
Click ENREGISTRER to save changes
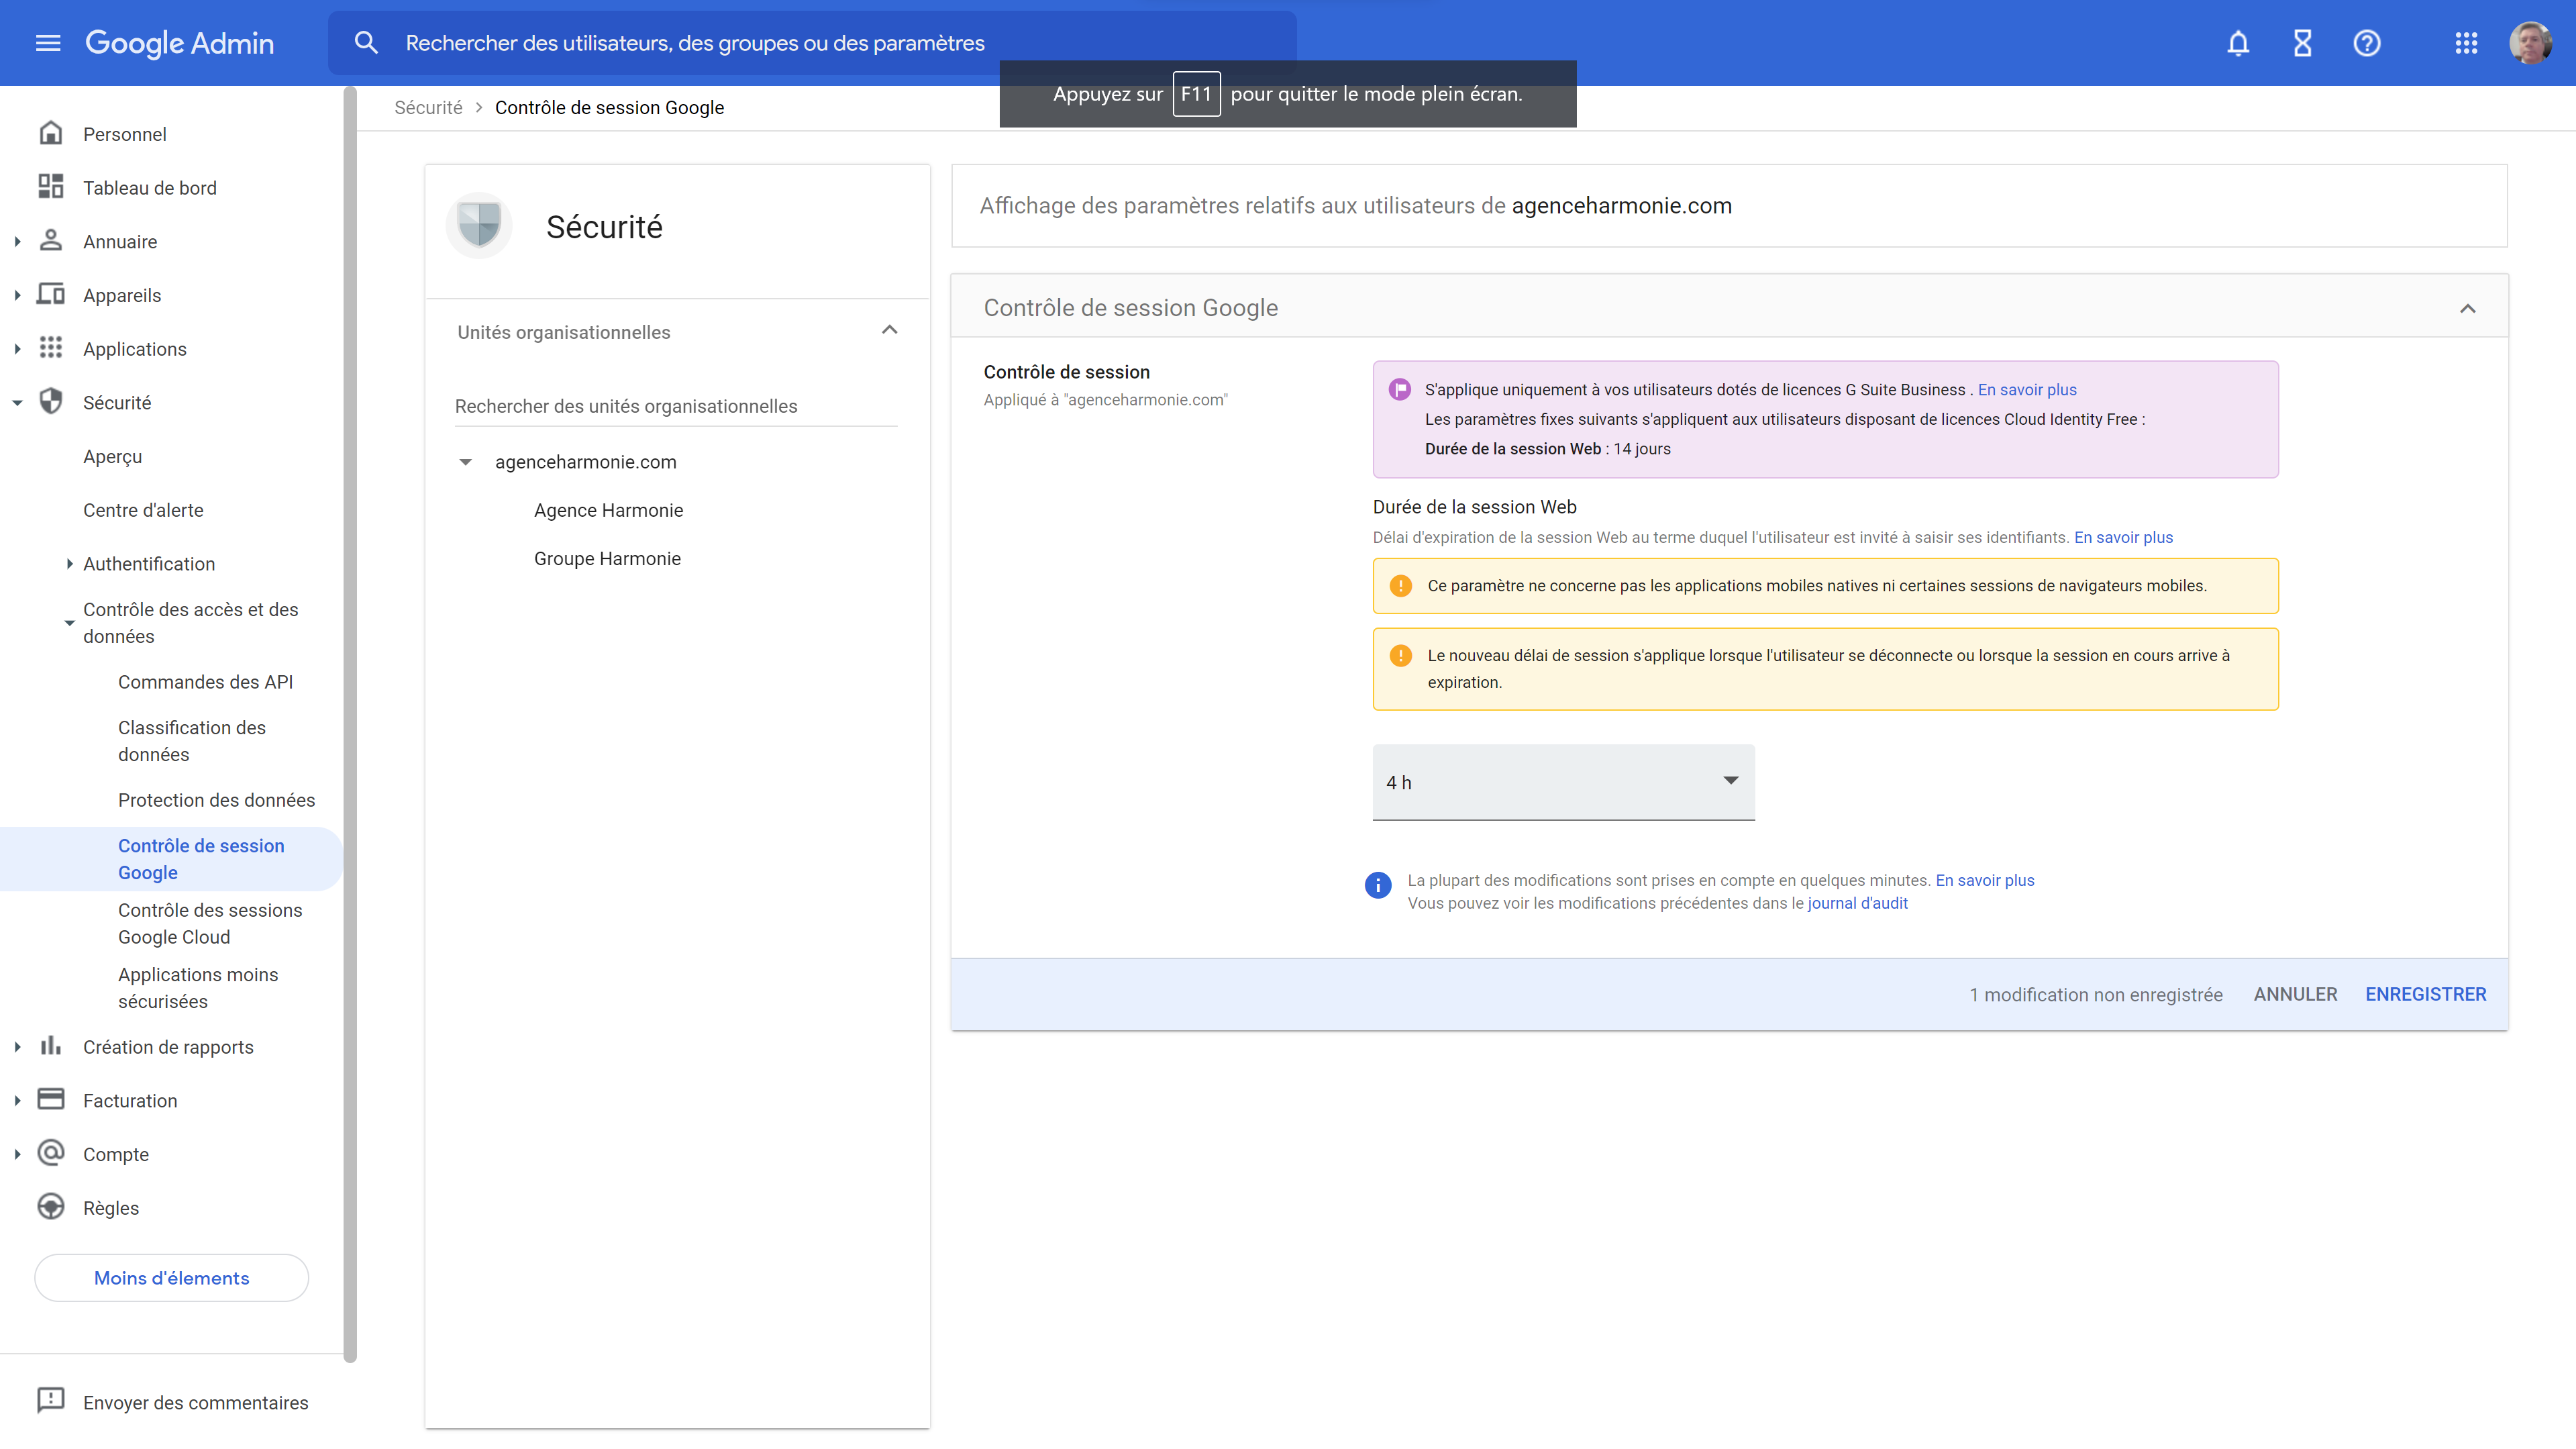coord(2425,994)
